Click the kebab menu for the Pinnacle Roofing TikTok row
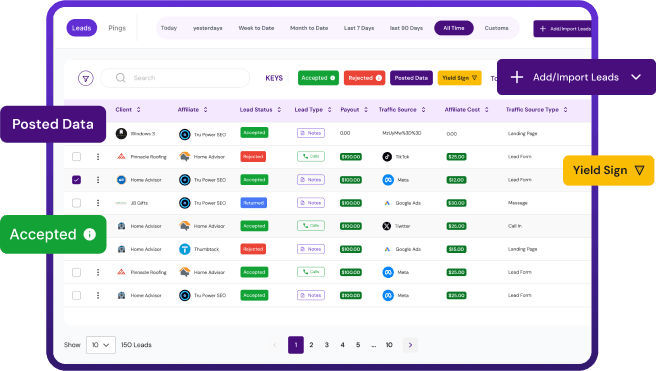This screenshot has height=371, width=656. (98, 157)
